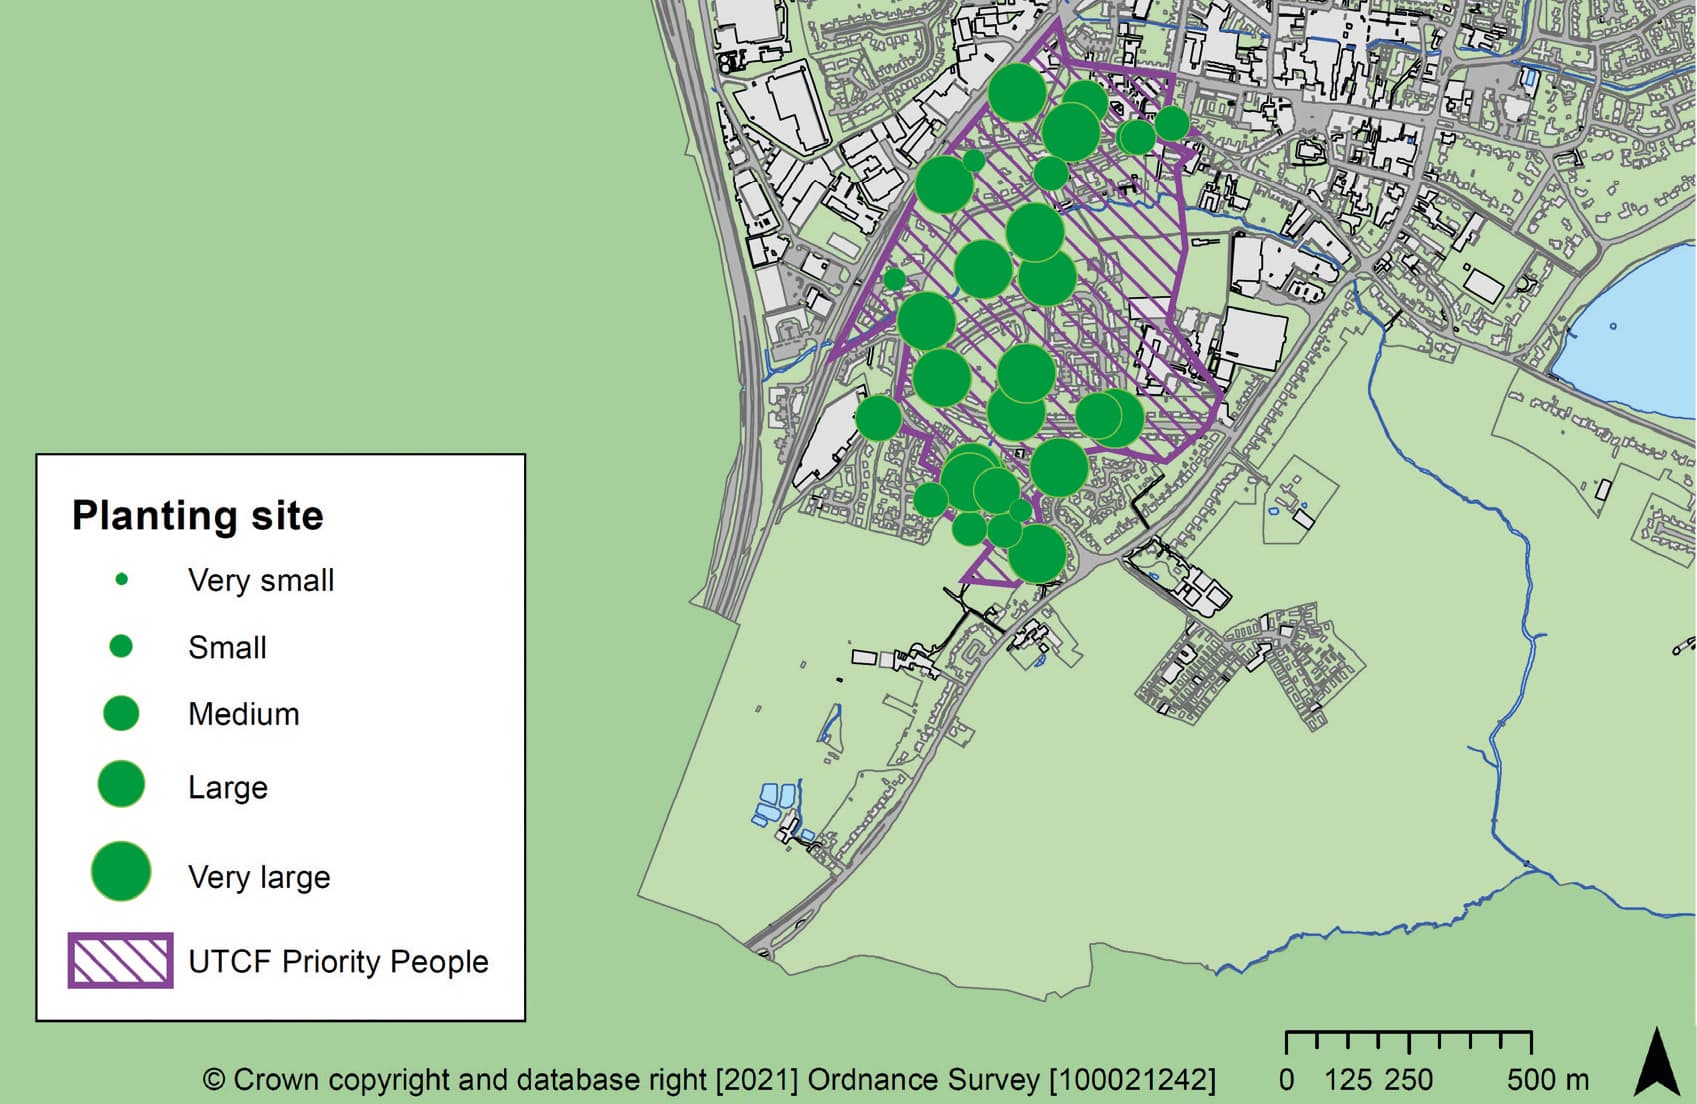The image size is (1697, 1104).
Task: Click the north arrow symbol
Action: pos(1657,1060)
